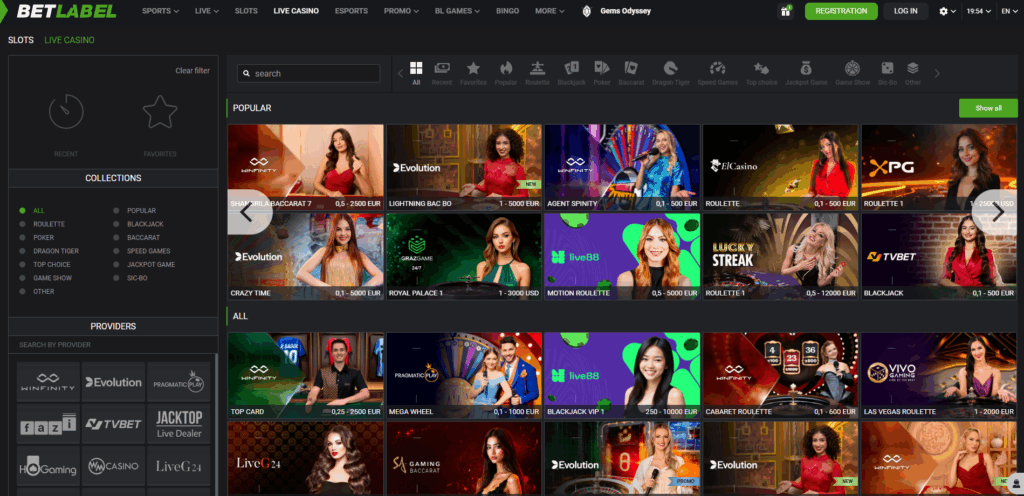Open the Gems Odyssey promo icon
1024x496 pixels.
586,11
